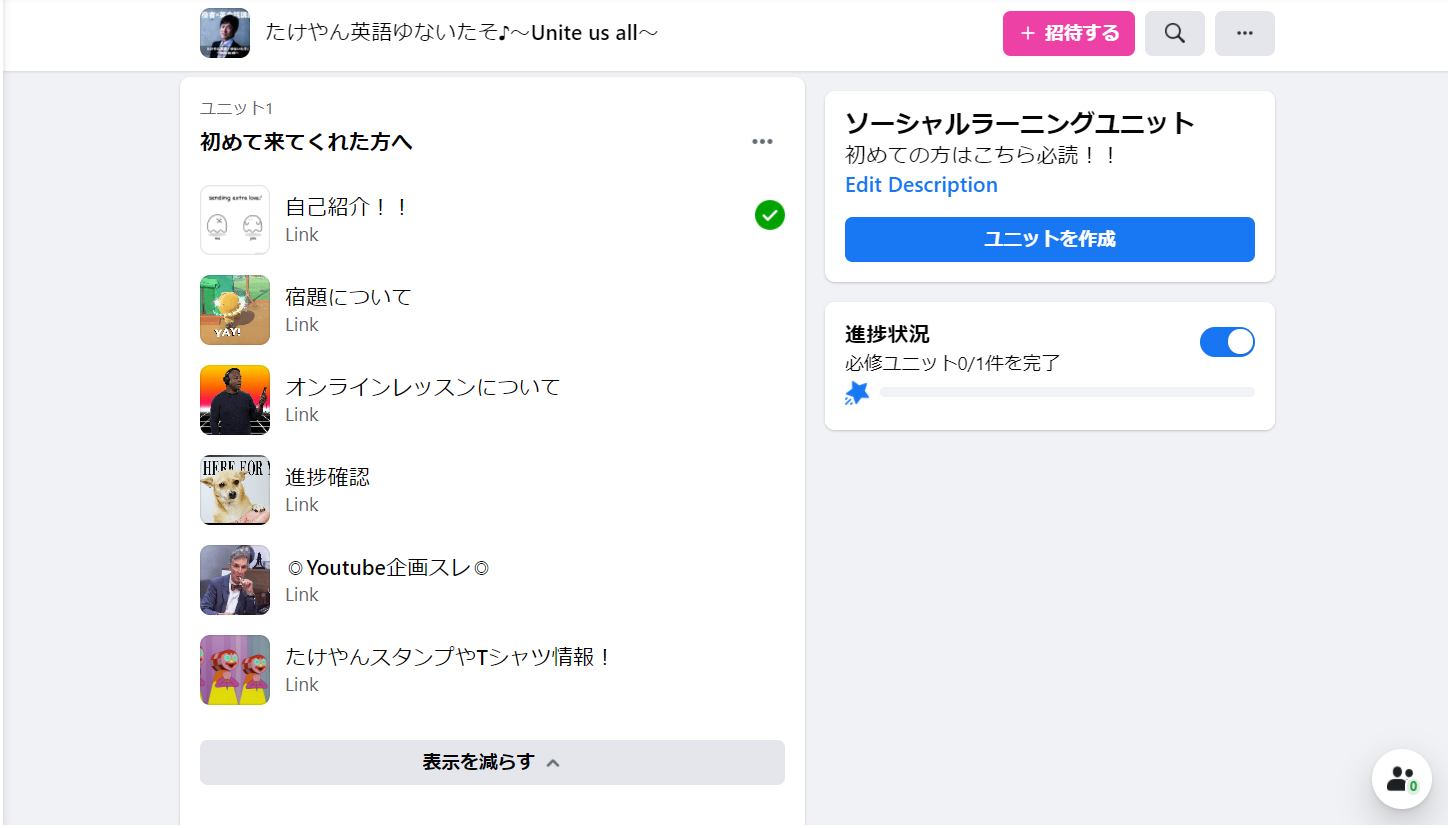Click the chevron next to 表示を減らす
Screen dimensions: 1448x828
click(553, 762)
